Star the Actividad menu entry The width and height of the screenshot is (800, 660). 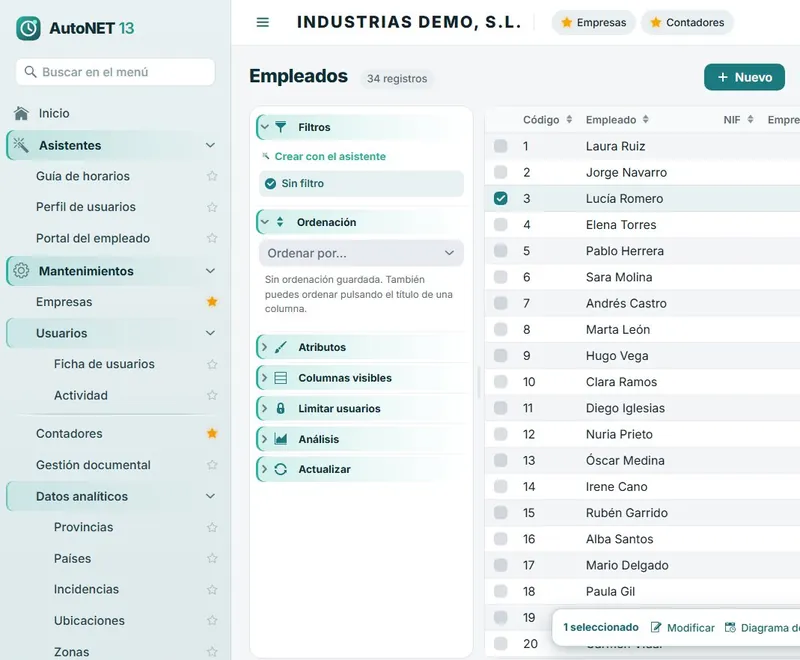pos(212,395)
